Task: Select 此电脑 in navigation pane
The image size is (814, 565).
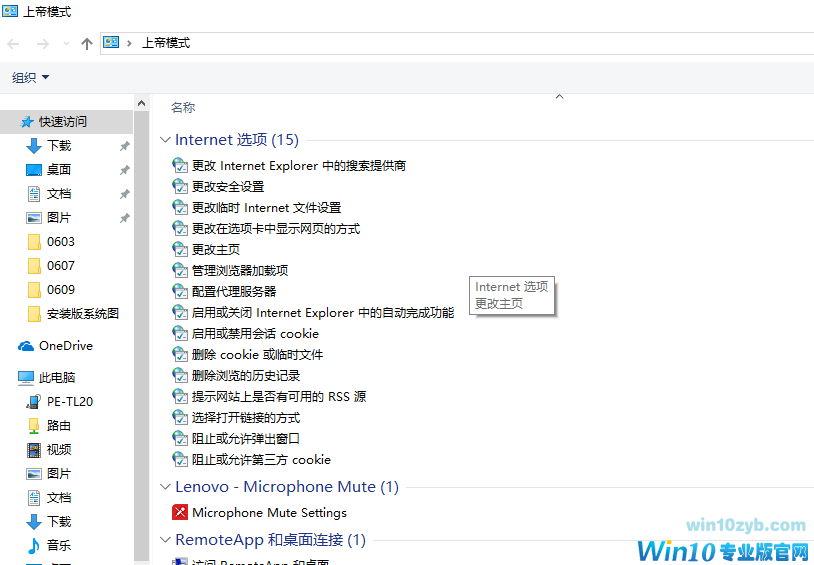Action: tap(57, 378)
